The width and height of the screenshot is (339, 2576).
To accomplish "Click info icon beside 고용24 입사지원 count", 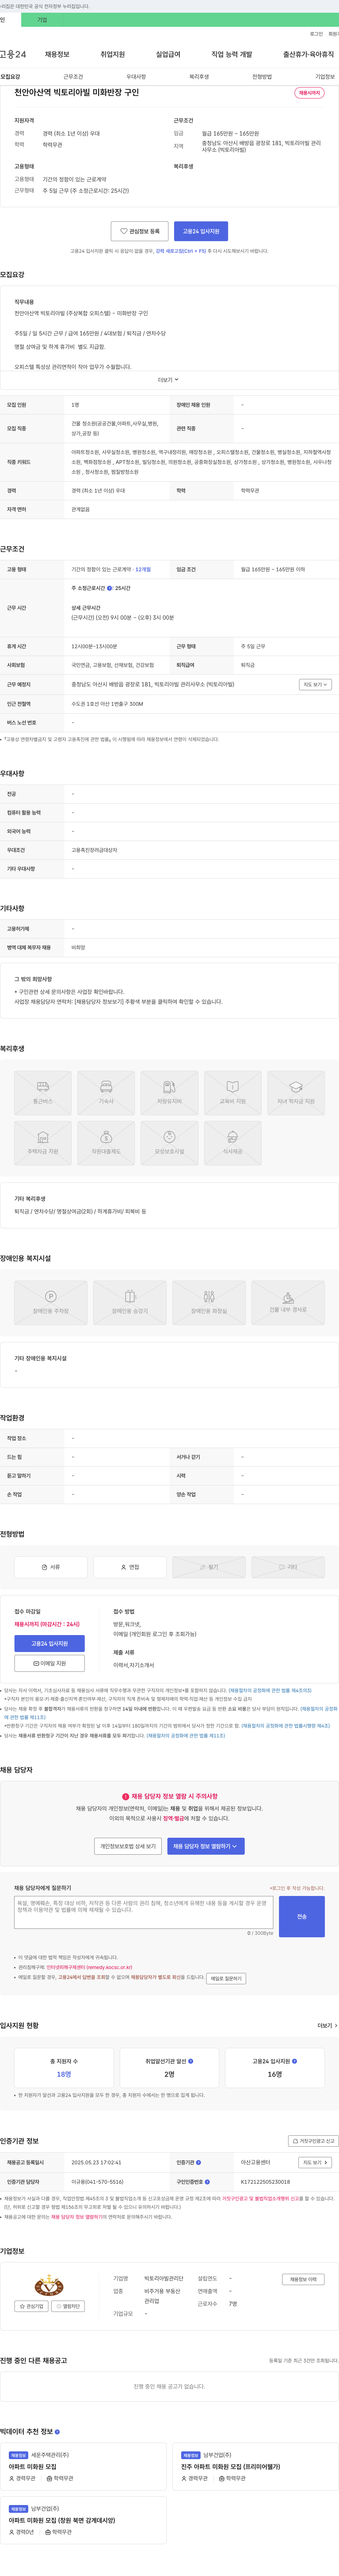I will pos(294,2061).
